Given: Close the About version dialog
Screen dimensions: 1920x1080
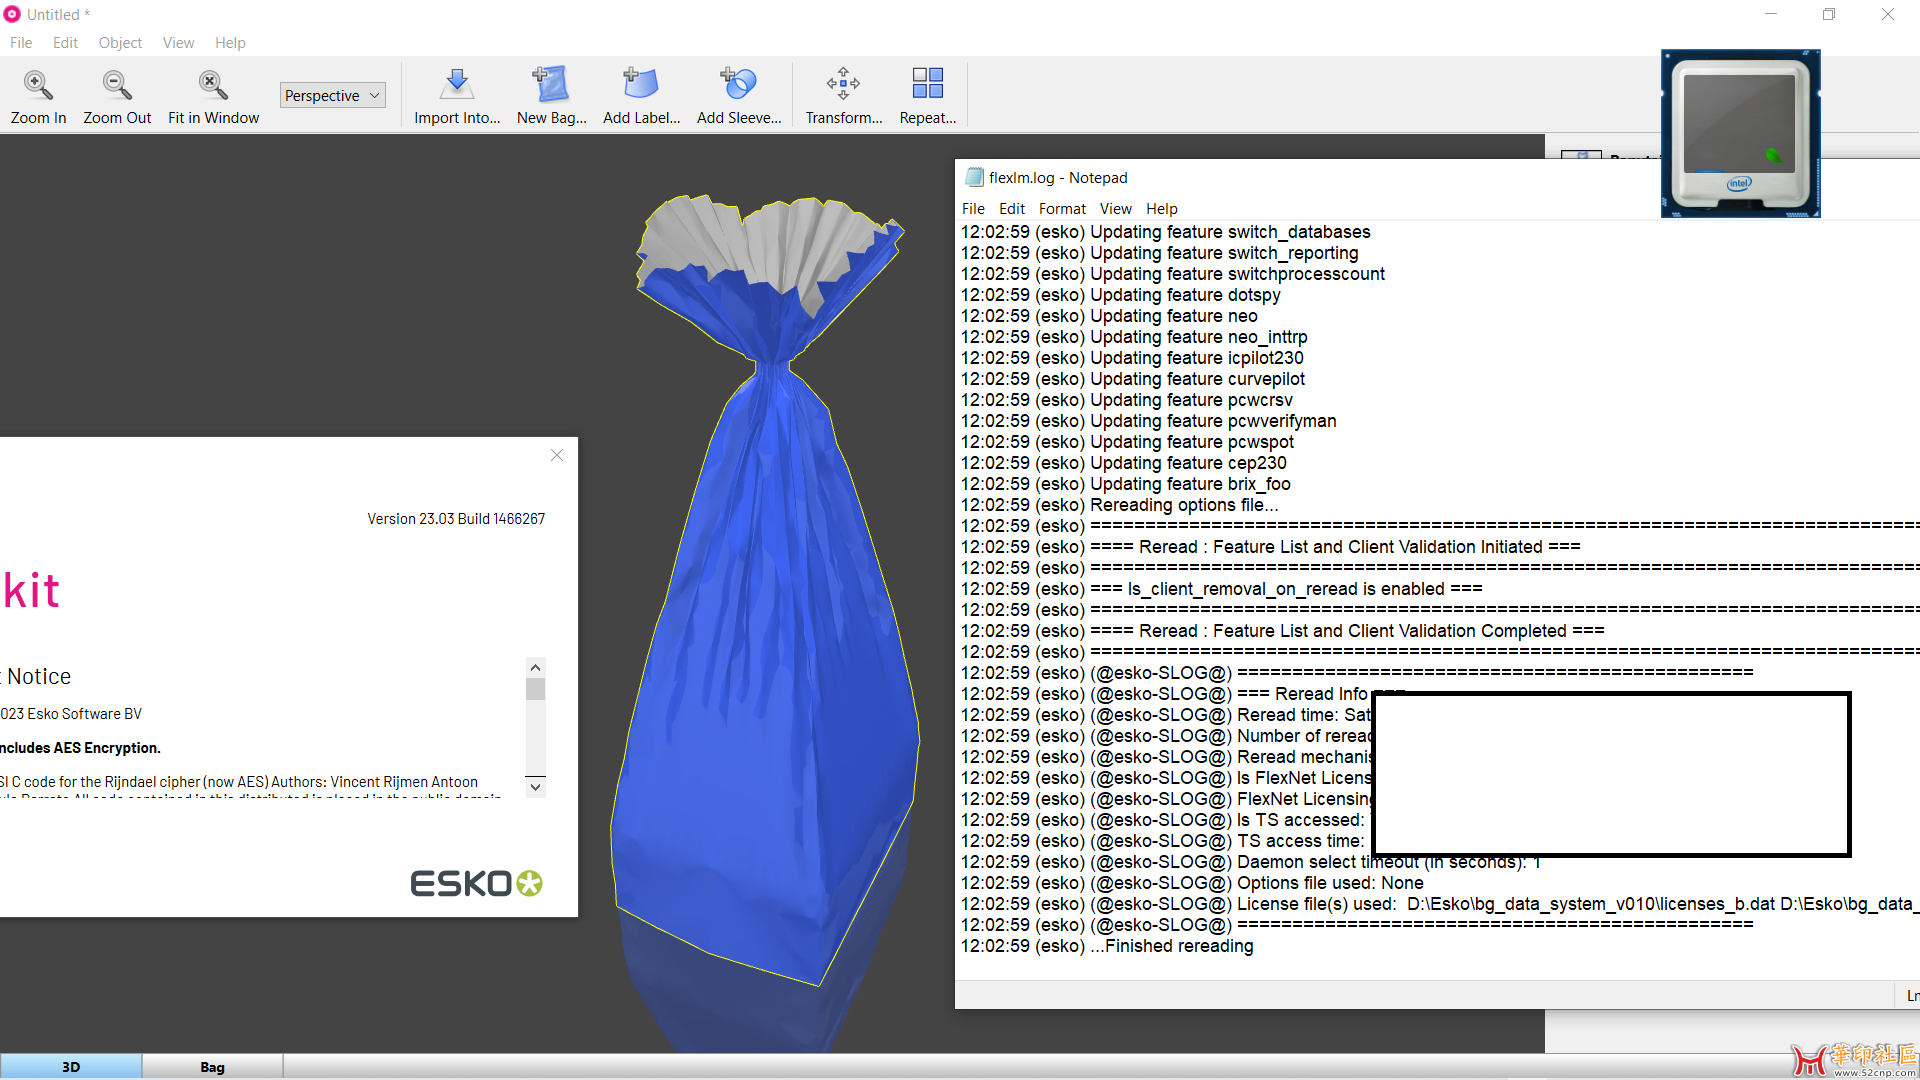Looking at the screenshot, I should point(557,456).
